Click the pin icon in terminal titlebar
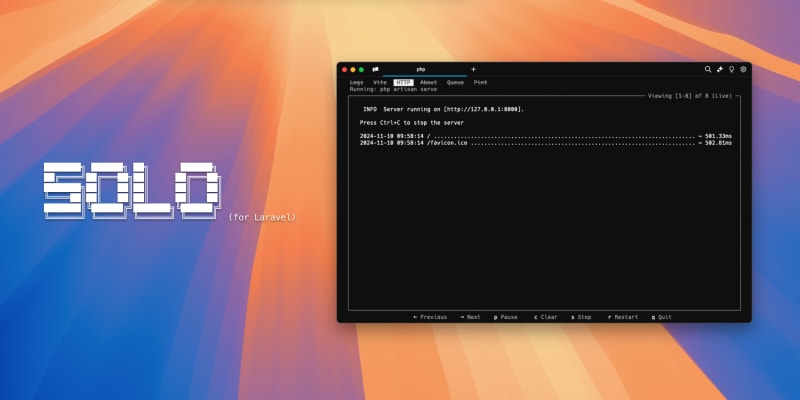Image resolution: width=800 pixels, height=400 pixels. [x=720, y=69]
